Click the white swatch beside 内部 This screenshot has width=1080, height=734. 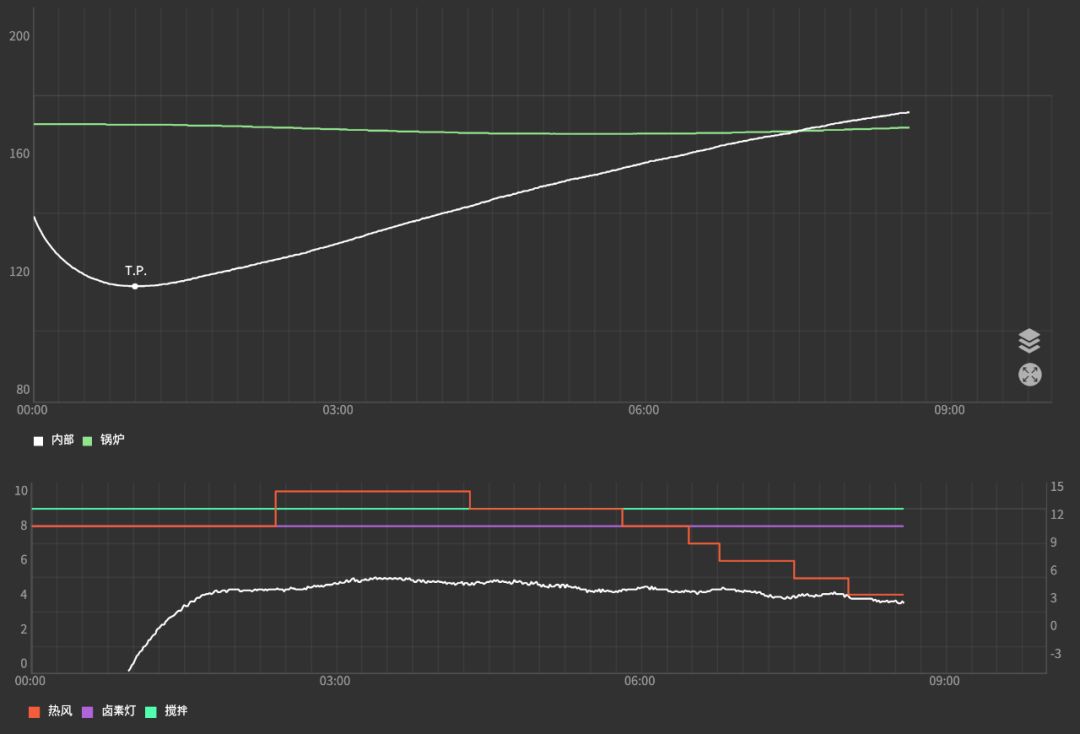[39, 440]
